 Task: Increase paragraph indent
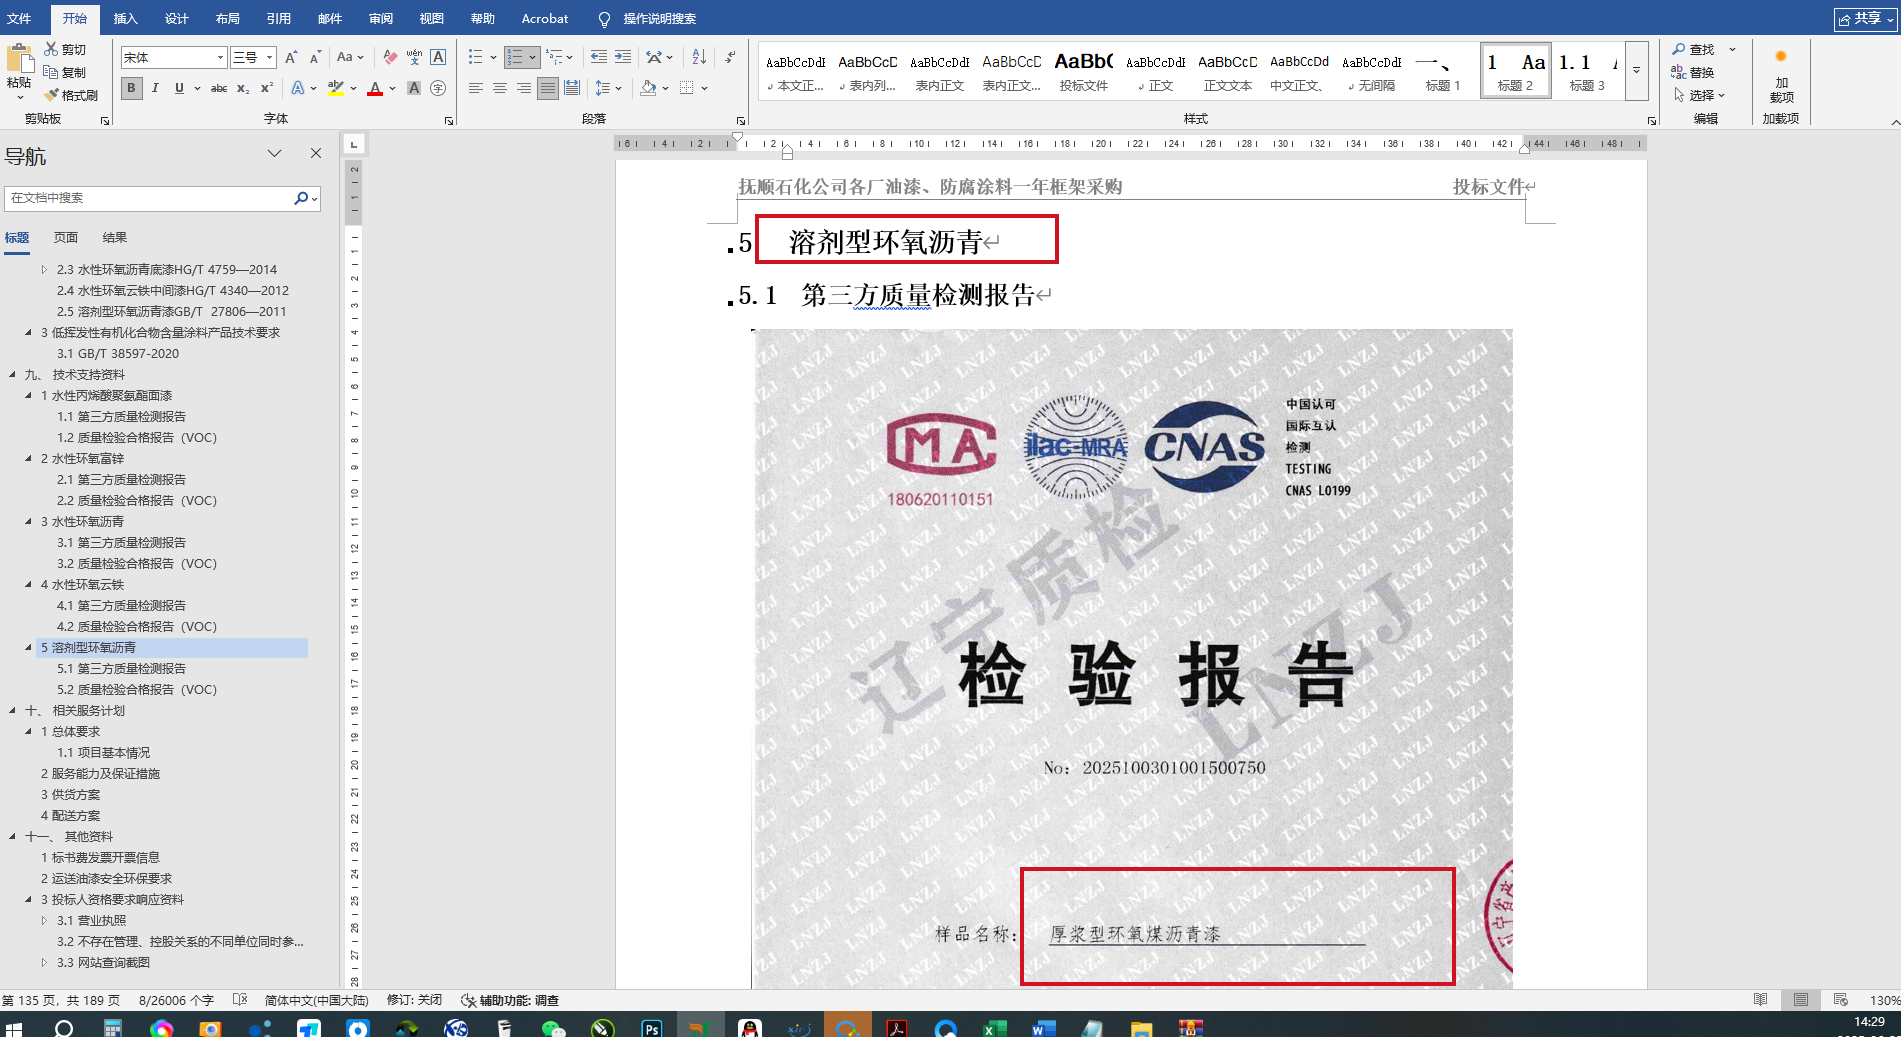(623, 57)
